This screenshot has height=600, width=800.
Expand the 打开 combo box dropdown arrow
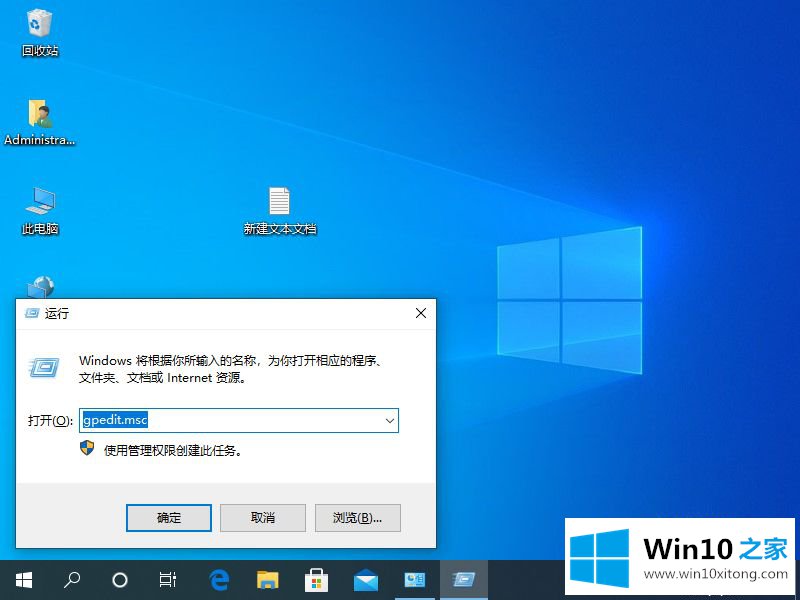(388, 421)
